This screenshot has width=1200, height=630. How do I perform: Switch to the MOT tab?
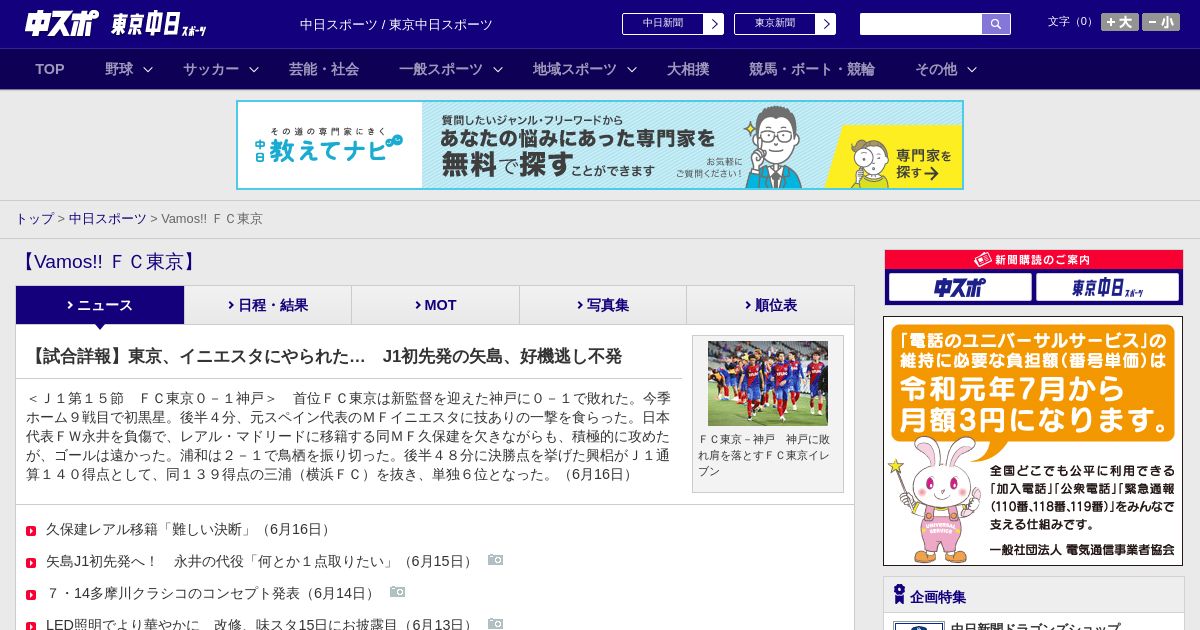click(435, 305)
